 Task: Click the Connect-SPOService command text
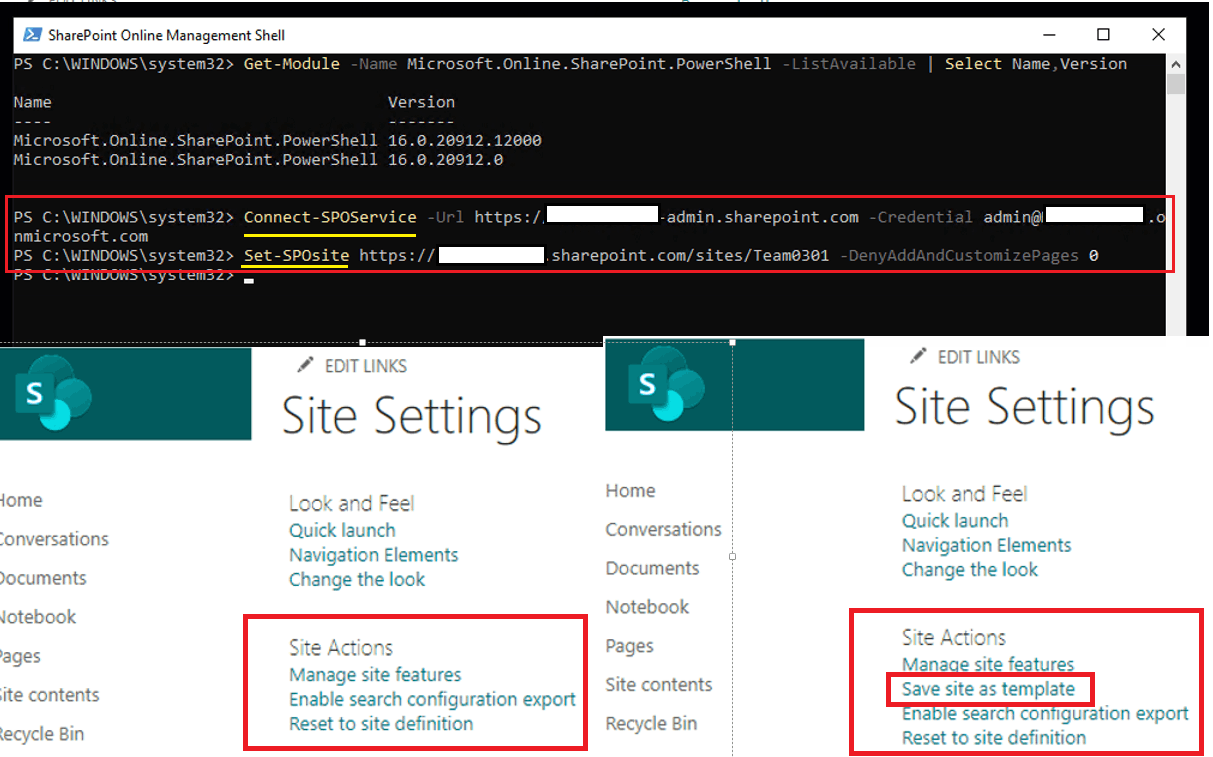[330, 217]
